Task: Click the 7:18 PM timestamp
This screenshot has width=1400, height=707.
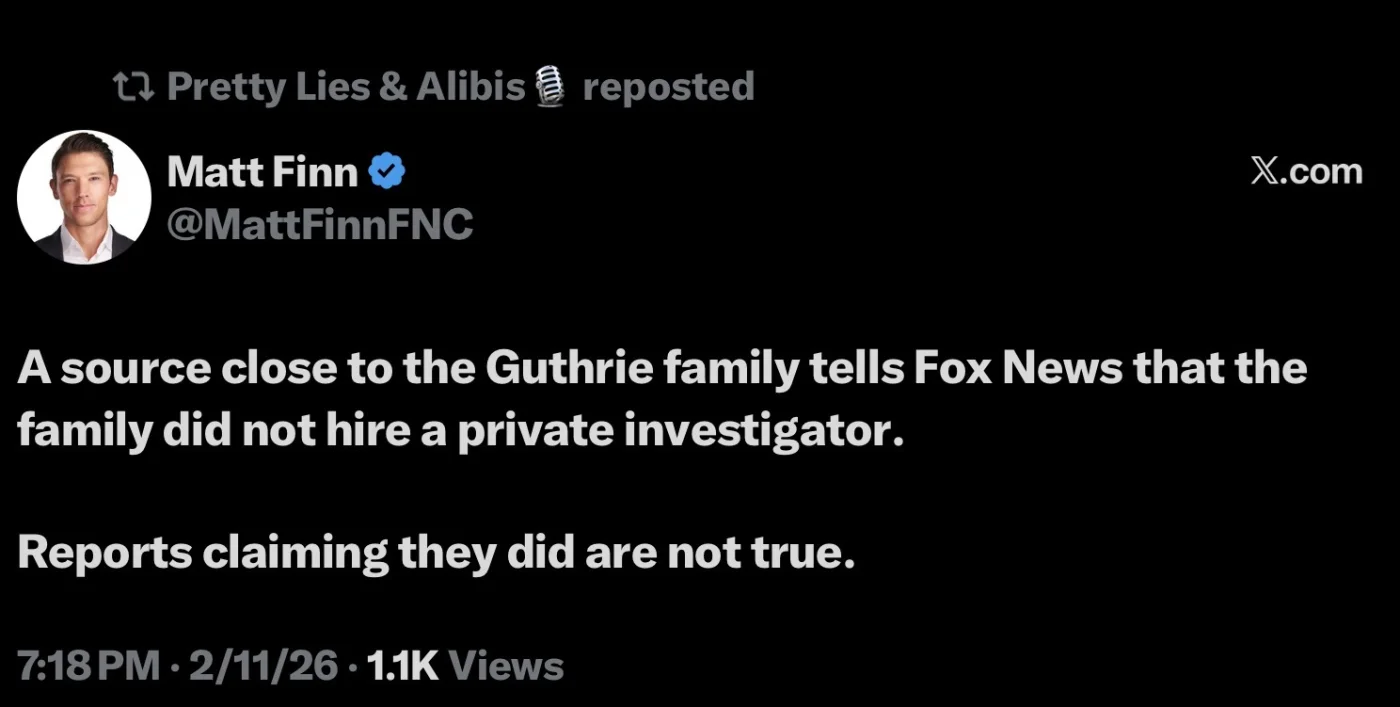Action: (88, 666)
